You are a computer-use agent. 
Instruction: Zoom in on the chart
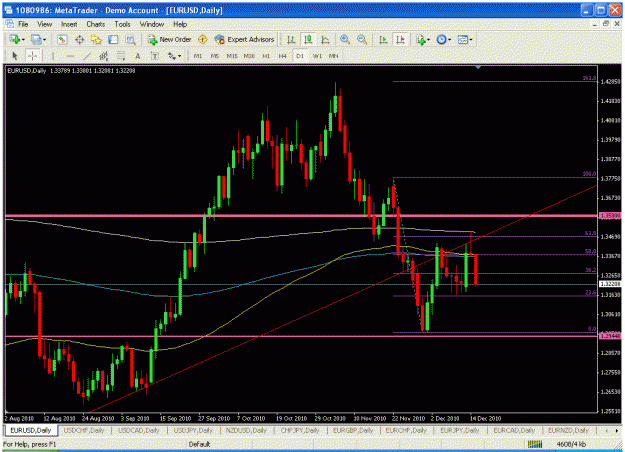tap(345, 39)
